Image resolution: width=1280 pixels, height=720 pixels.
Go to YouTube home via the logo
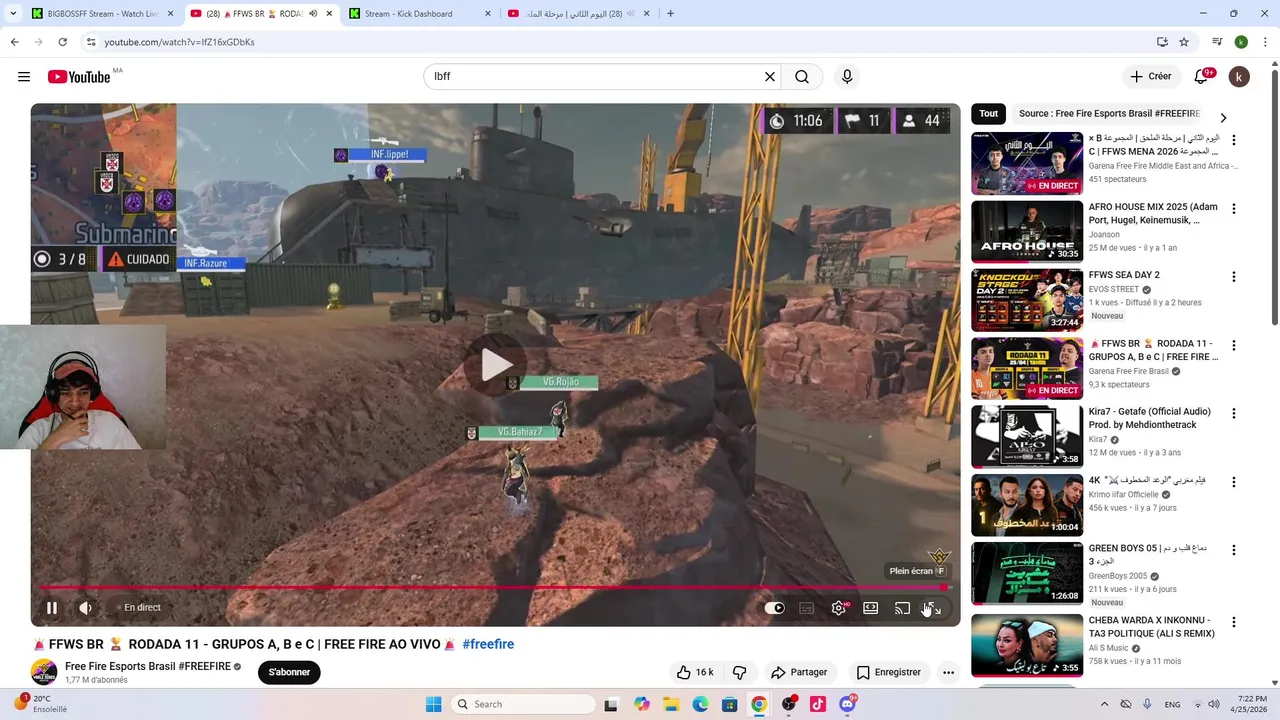[79, 77]
